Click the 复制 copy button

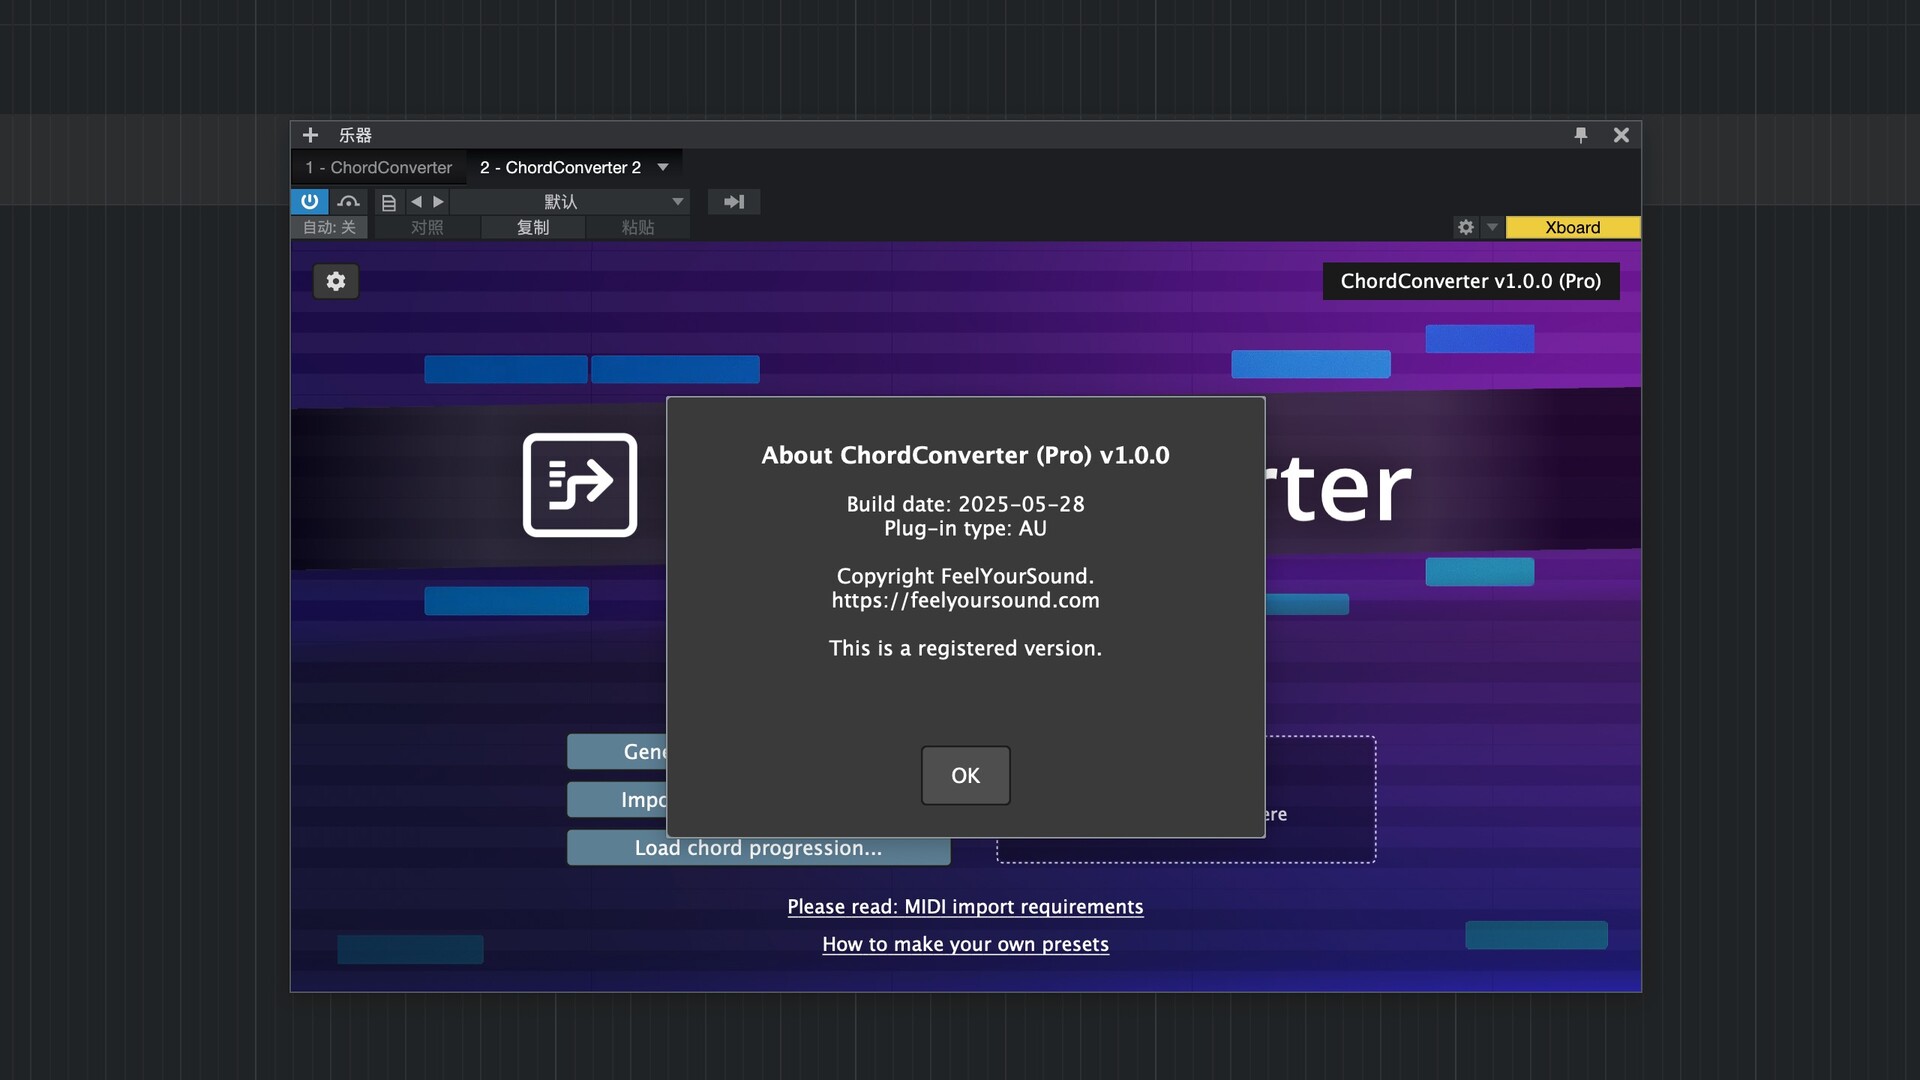coord(533,227)
